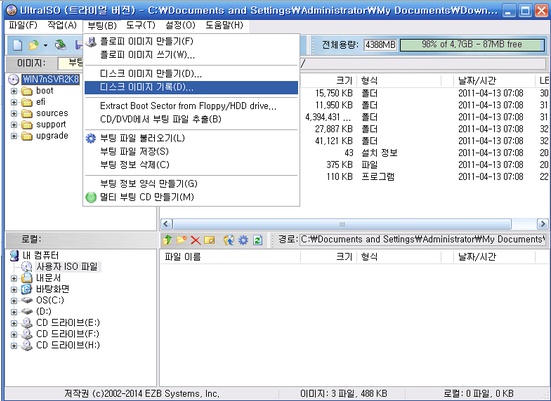This screenshot has height=401, width=551.
Task: Click the local refresh icon
Action: coord(258,240)
